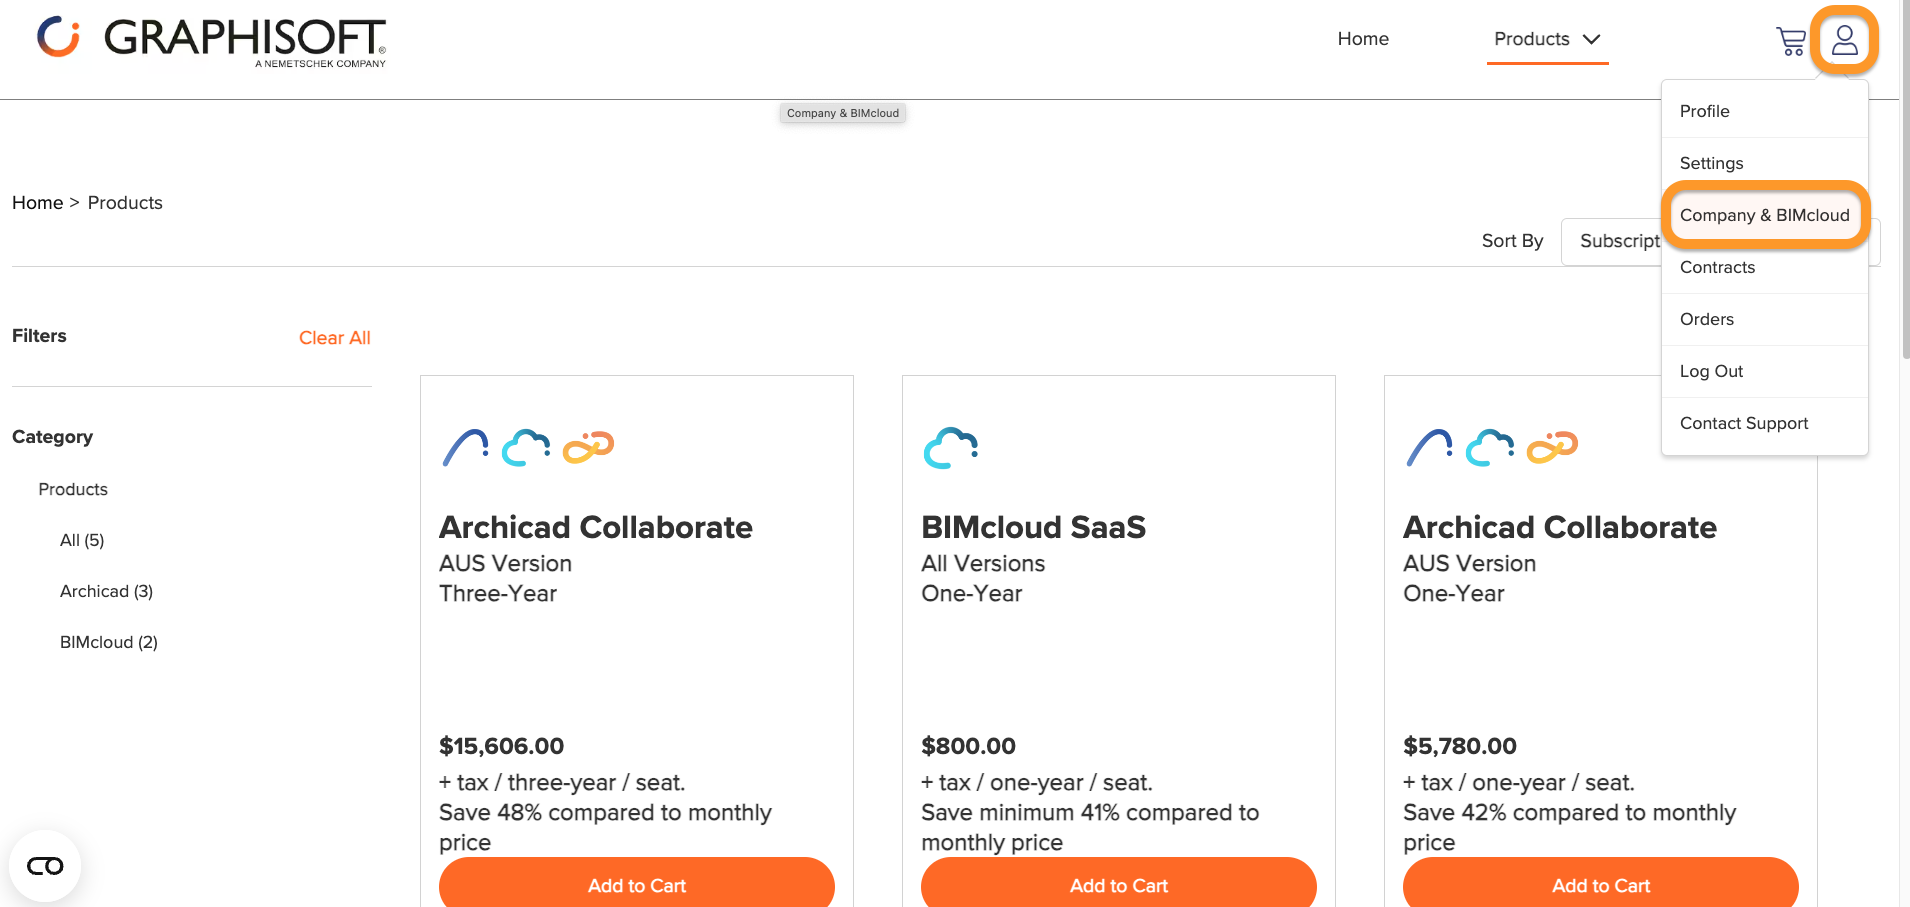Click the Home breadcrumb link
Image resolution: width=1910 pixels, height=907 pixels.
[x=37, y=202]
